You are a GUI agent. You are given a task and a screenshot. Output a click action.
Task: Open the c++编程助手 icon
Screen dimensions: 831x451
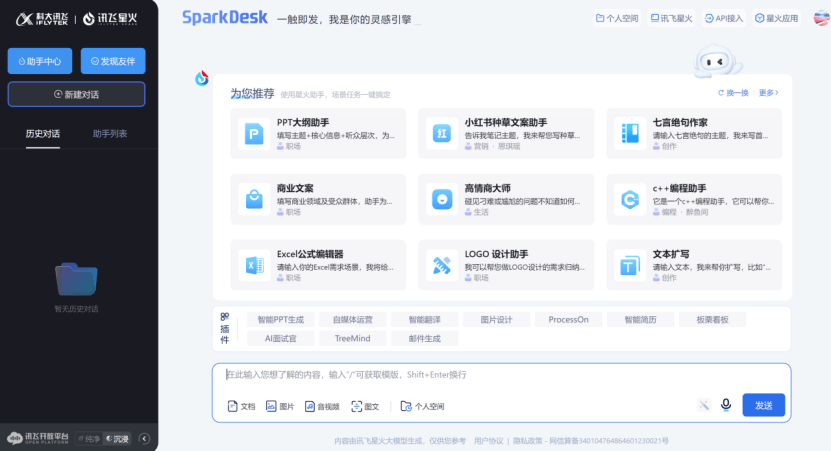[x=630, y=199]
